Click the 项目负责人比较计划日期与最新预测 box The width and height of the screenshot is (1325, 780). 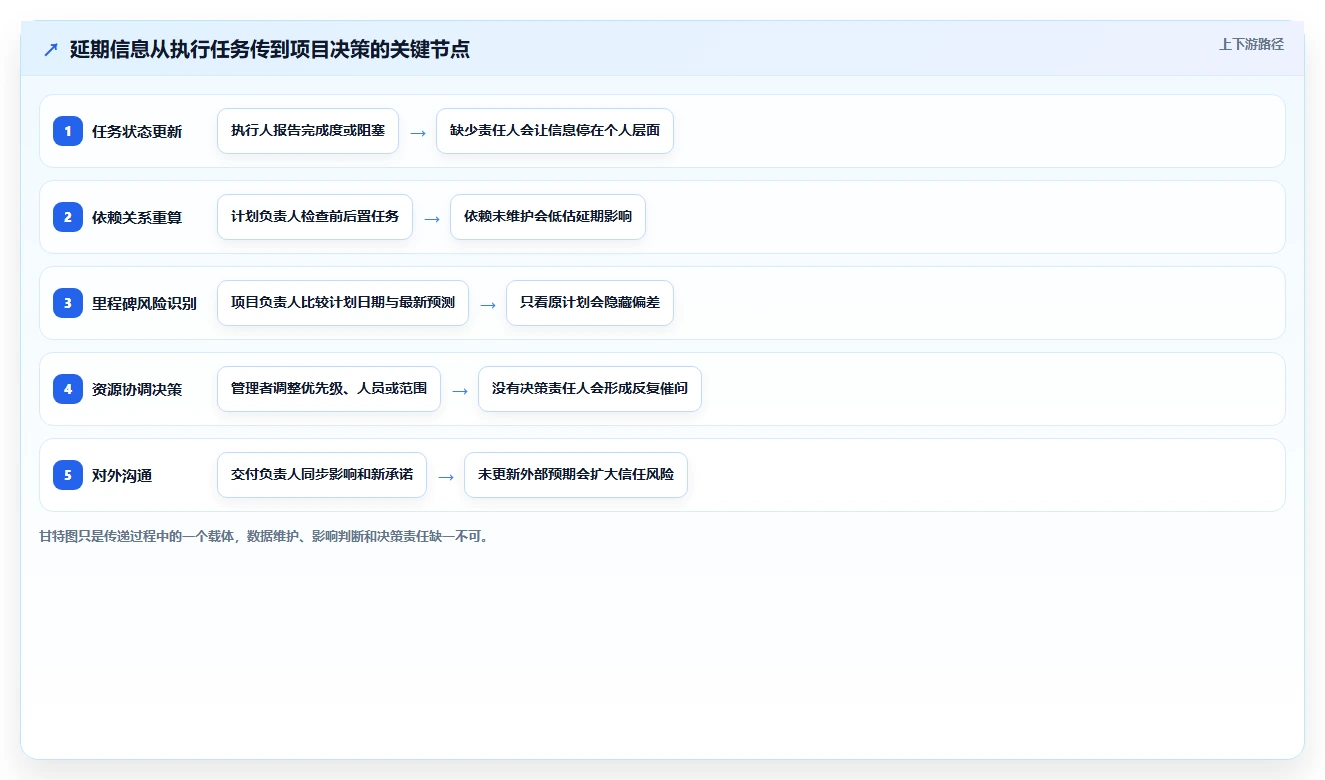[x=343, y=303]
